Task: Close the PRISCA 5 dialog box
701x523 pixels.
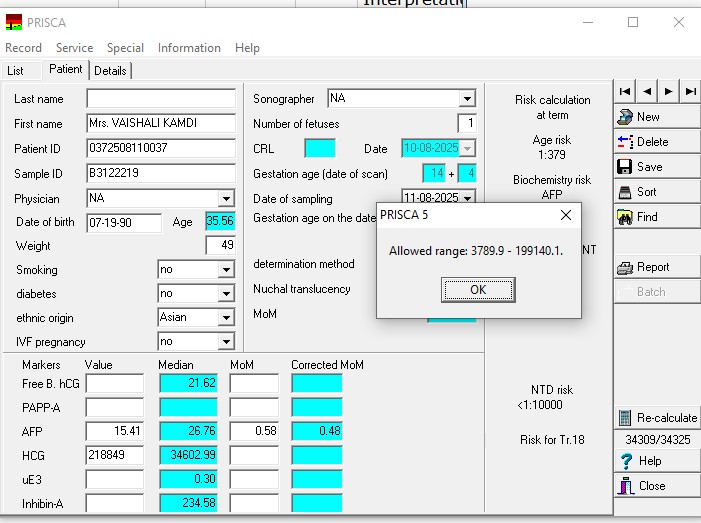Action: point(565,215)
